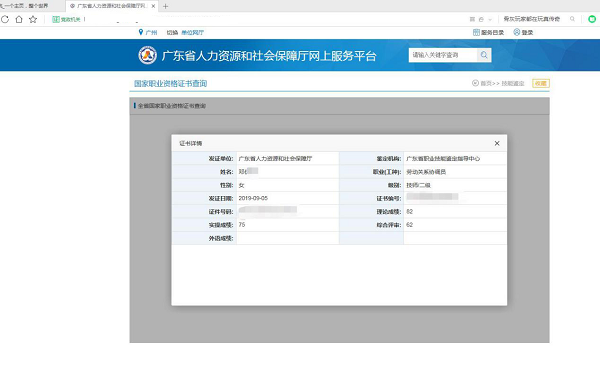Click the 登录 login link
Screen dimensions: 600x376
click(523, 33)
